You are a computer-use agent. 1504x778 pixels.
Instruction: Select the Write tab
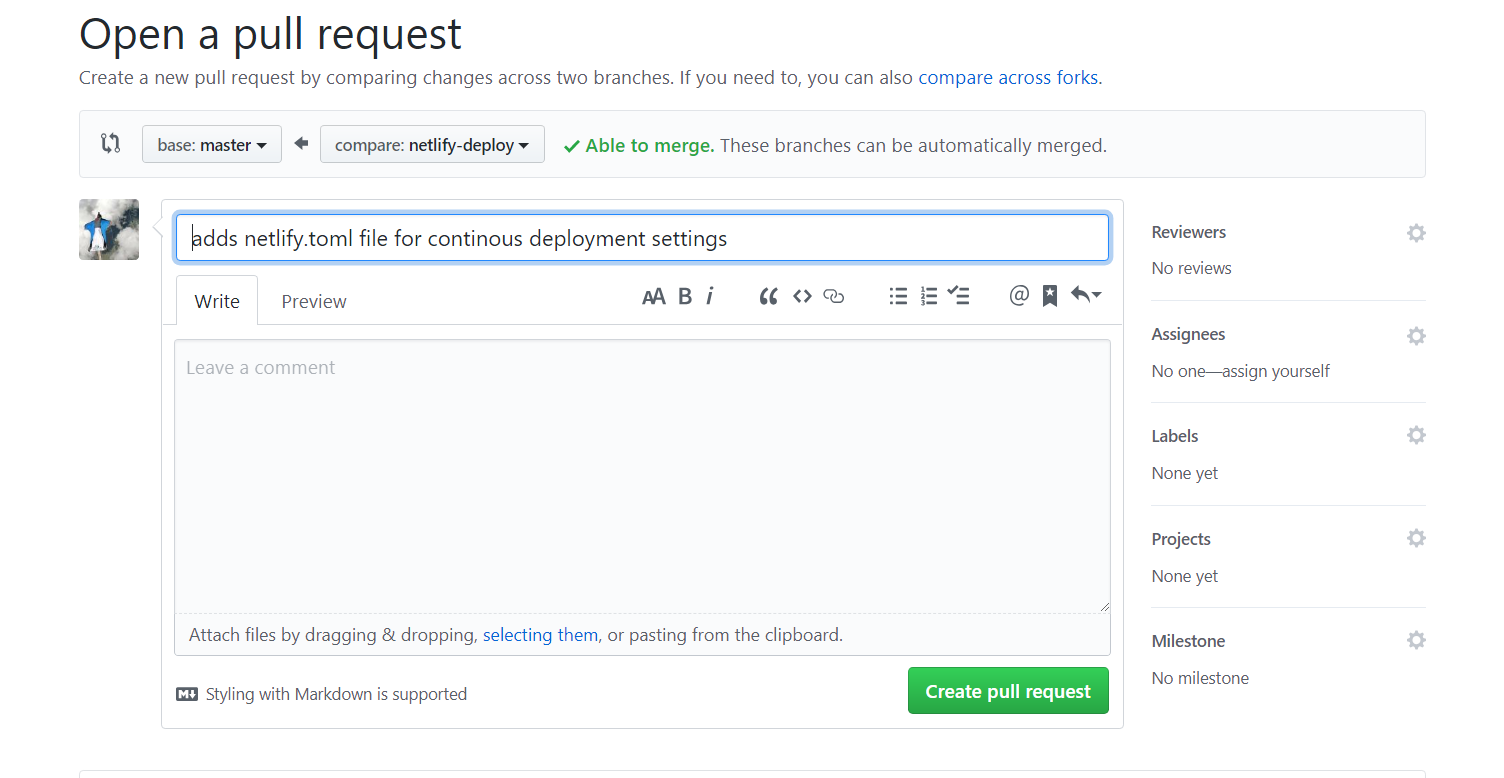click(x=217, y=302)
